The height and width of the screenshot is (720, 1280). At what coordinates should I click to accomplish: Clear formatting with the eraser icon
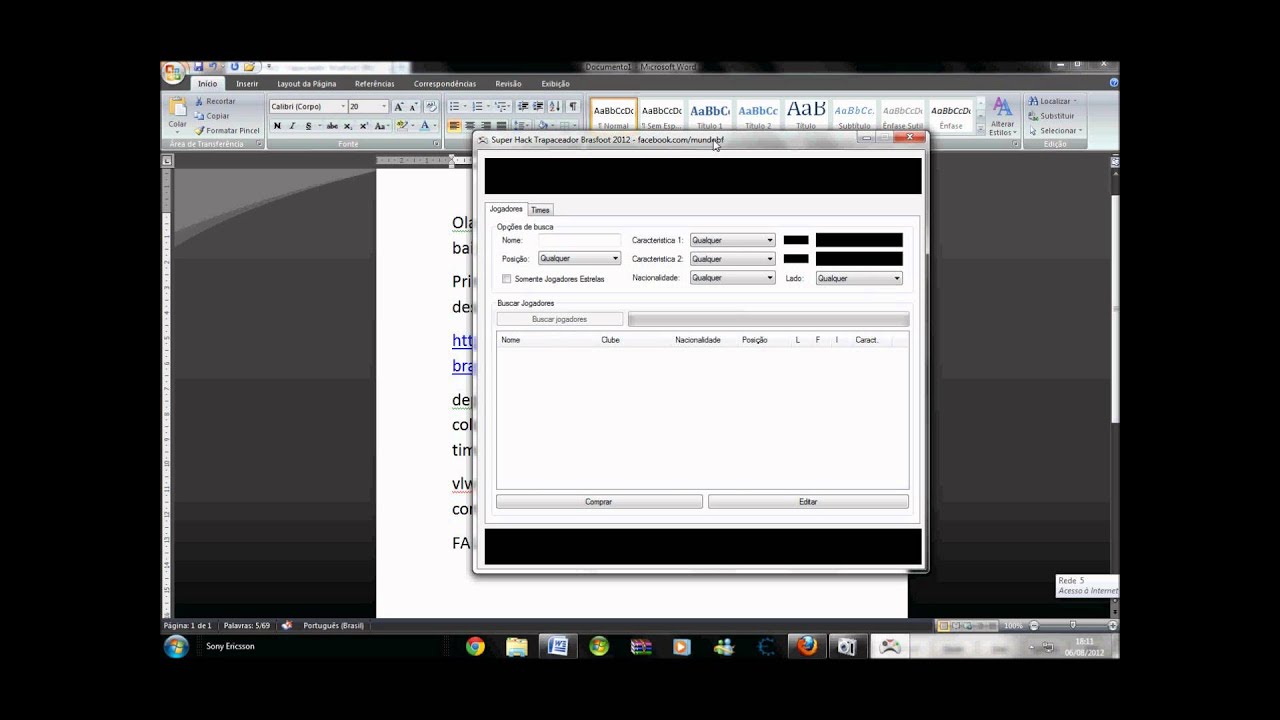tap(431, 107)
